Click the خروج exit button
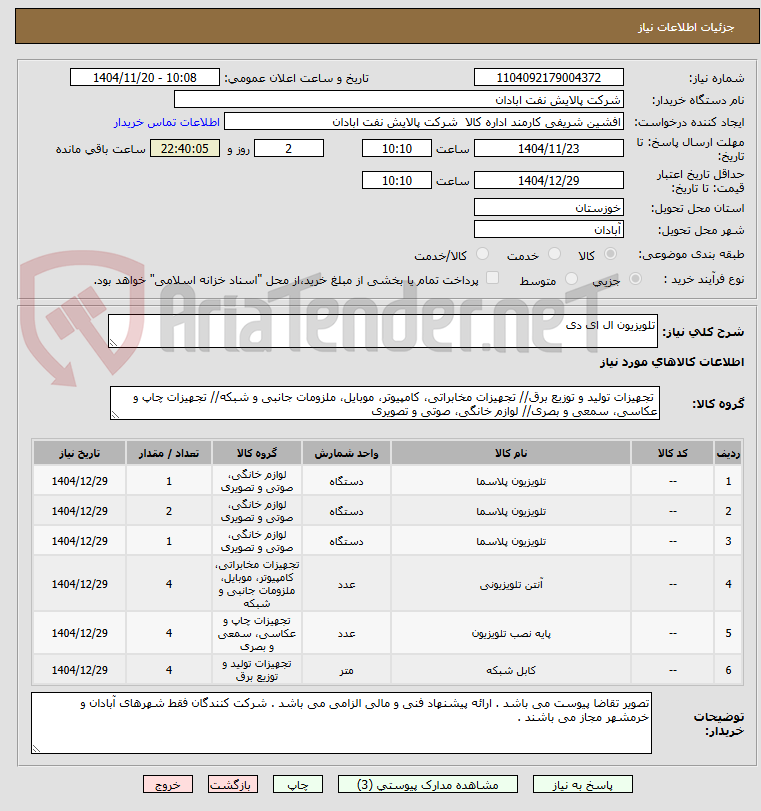The image size is (761, 811). (x=168, y=785)
